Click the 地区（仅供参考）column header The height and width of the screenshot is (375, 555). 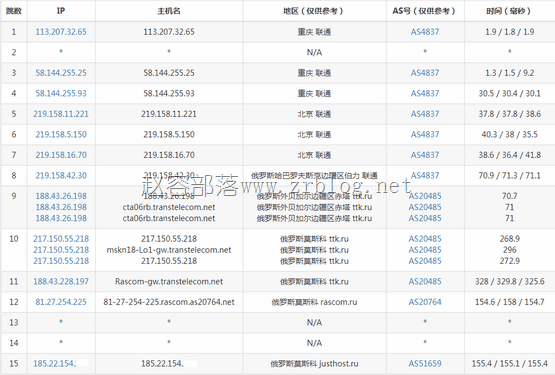[x=314, y=11]
